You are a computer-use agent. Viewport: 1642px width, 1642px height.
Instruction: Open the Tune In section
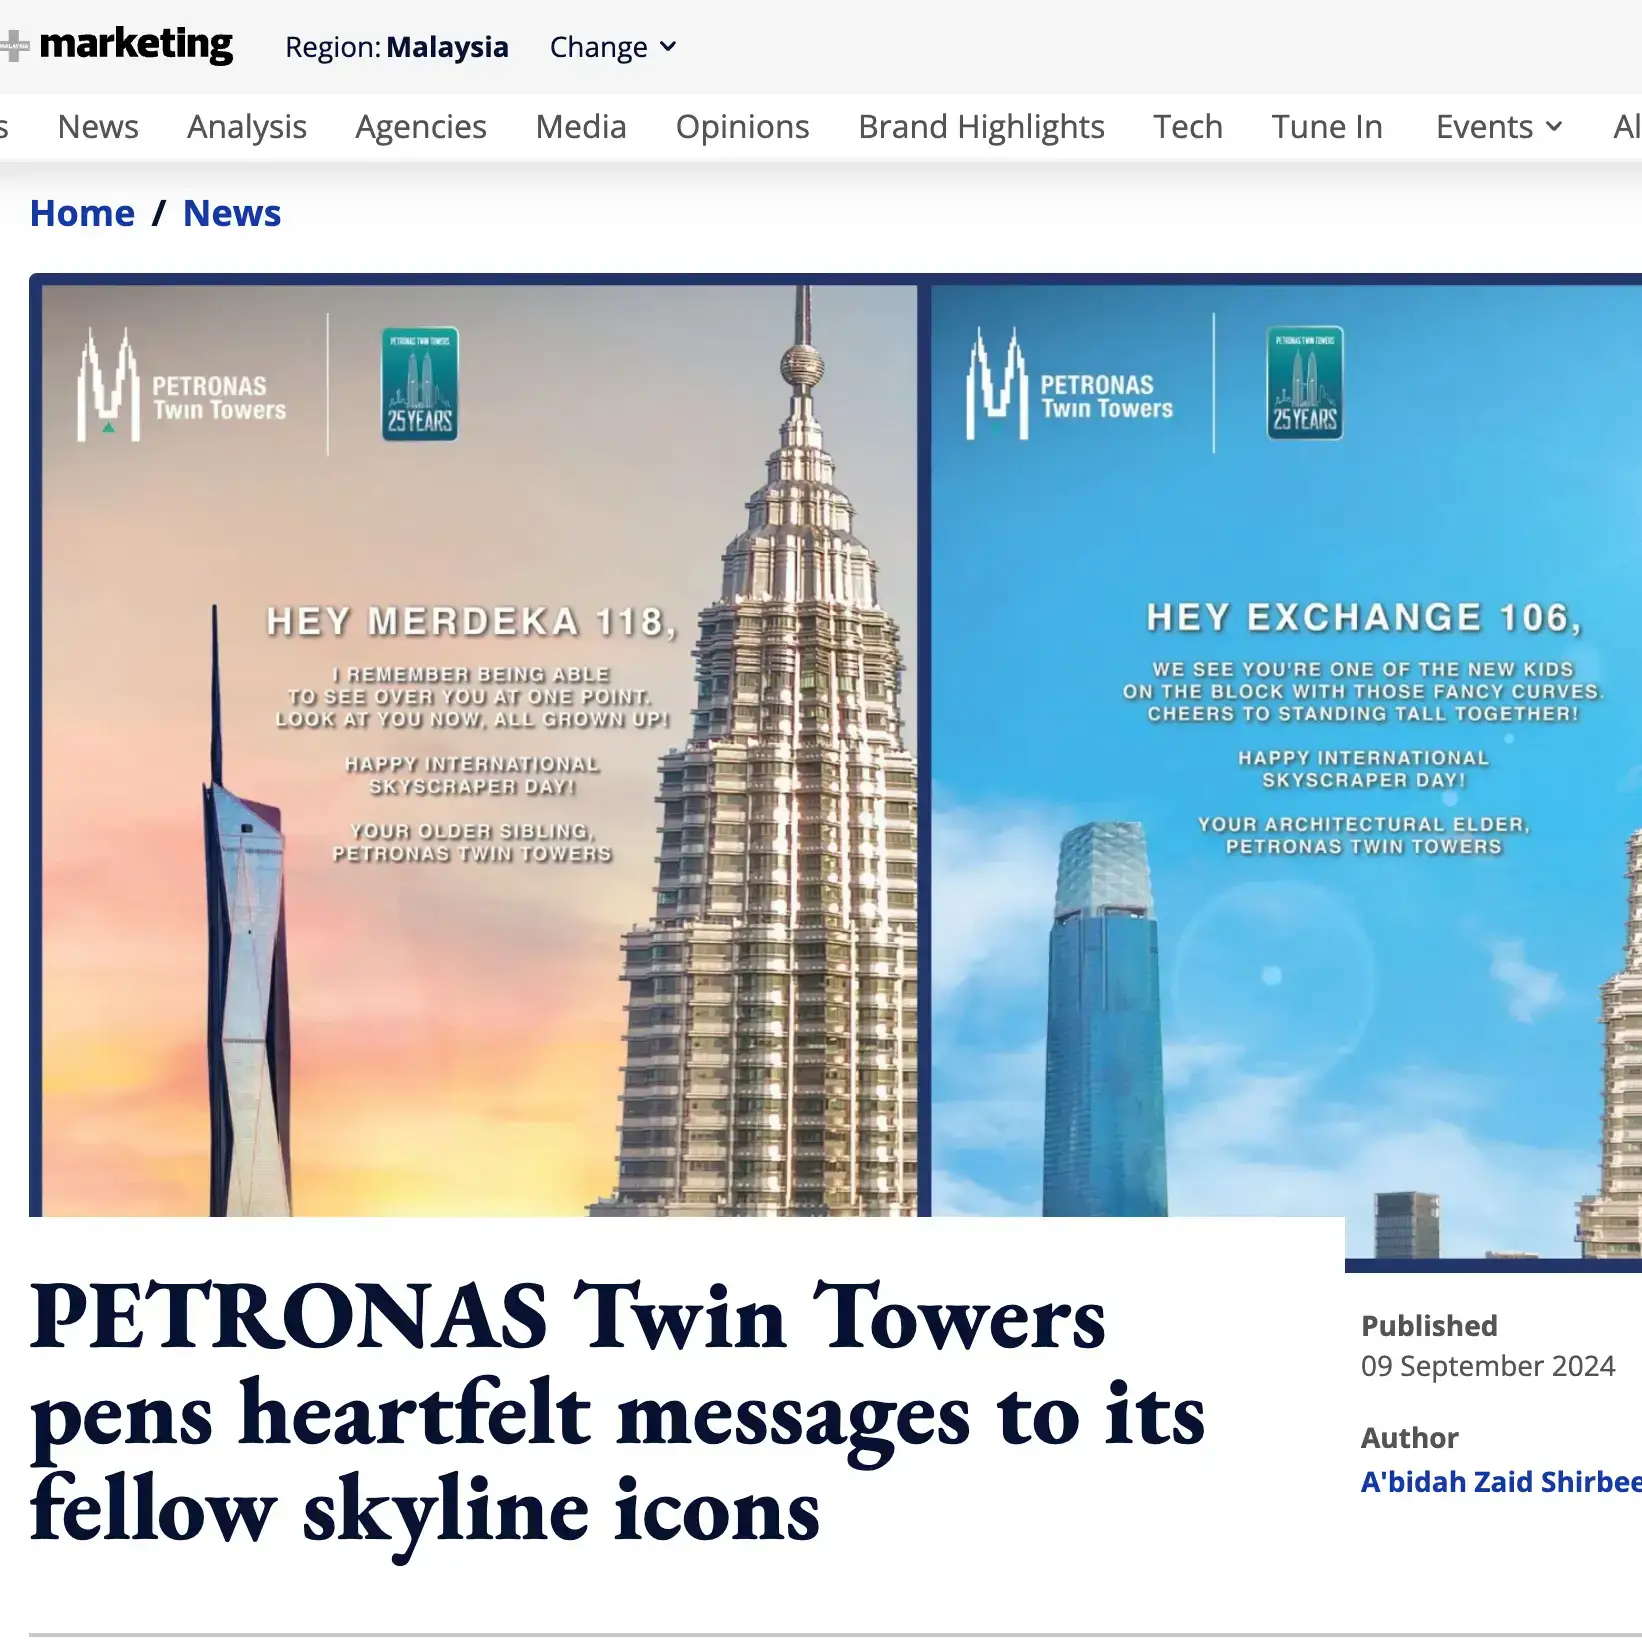coord(1327,127)
